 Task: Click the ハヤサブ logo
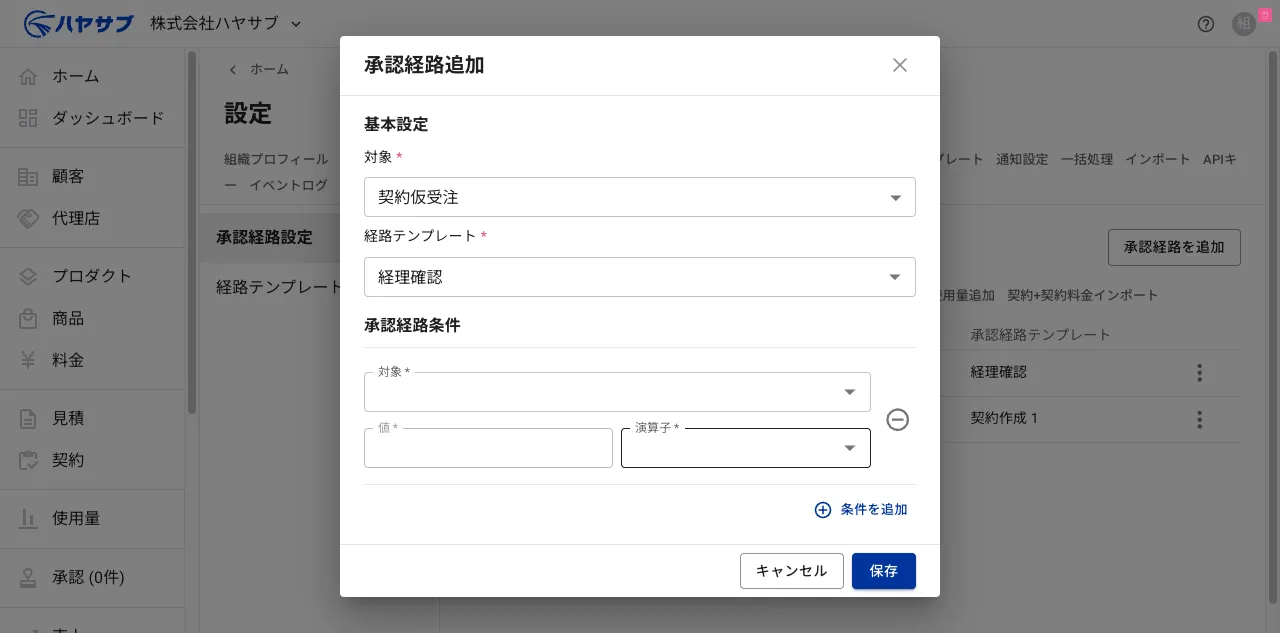click(78, 23)
